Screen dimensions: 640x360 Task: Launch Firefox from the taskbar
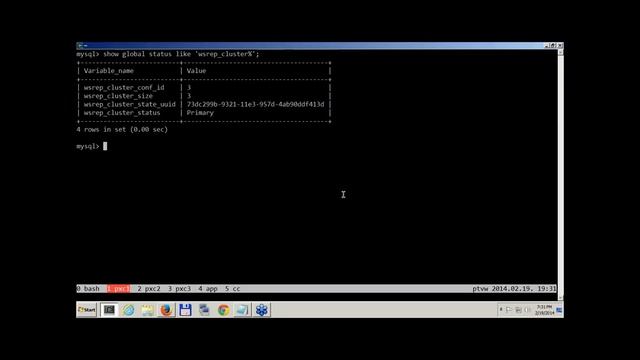pos(166,310)
